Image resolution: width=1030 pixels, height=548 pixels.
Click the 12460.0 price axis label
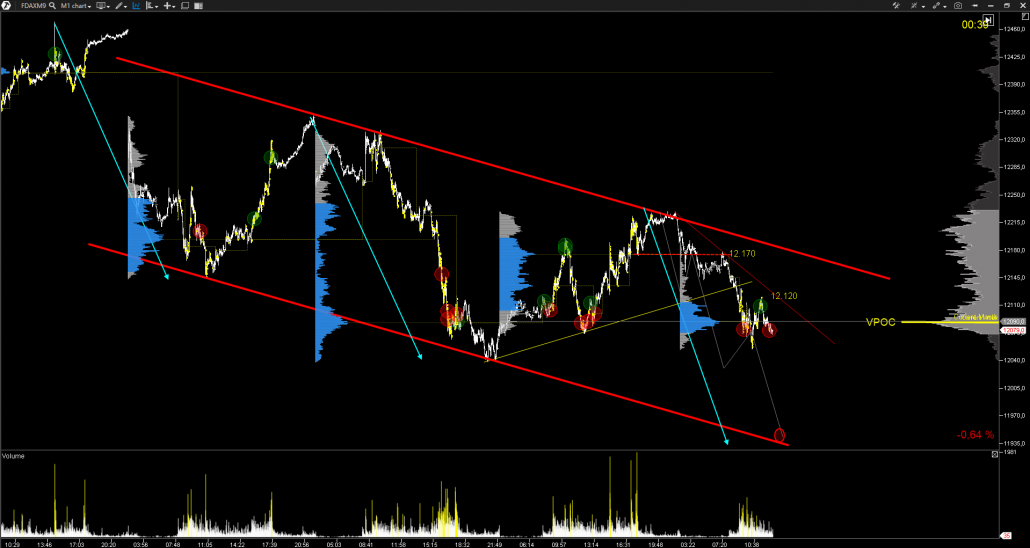1012,30
